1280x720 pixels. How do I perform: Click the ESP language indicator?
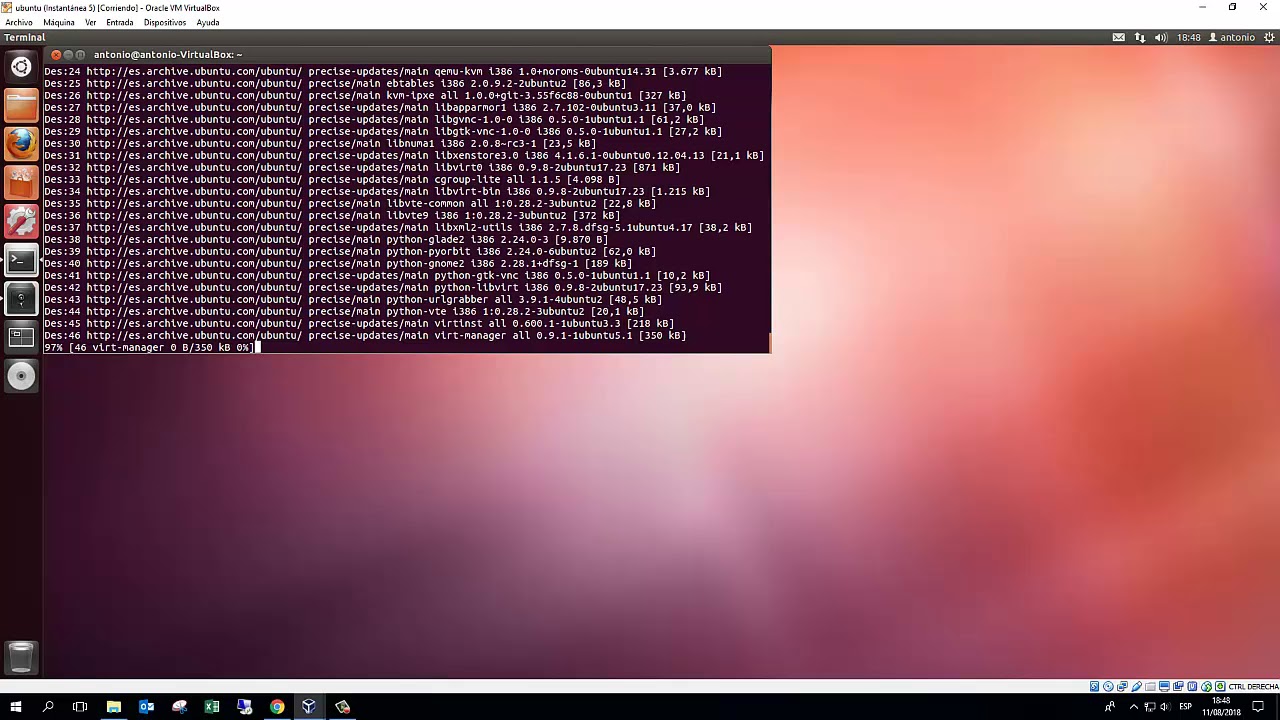[x=1185, y=707]
